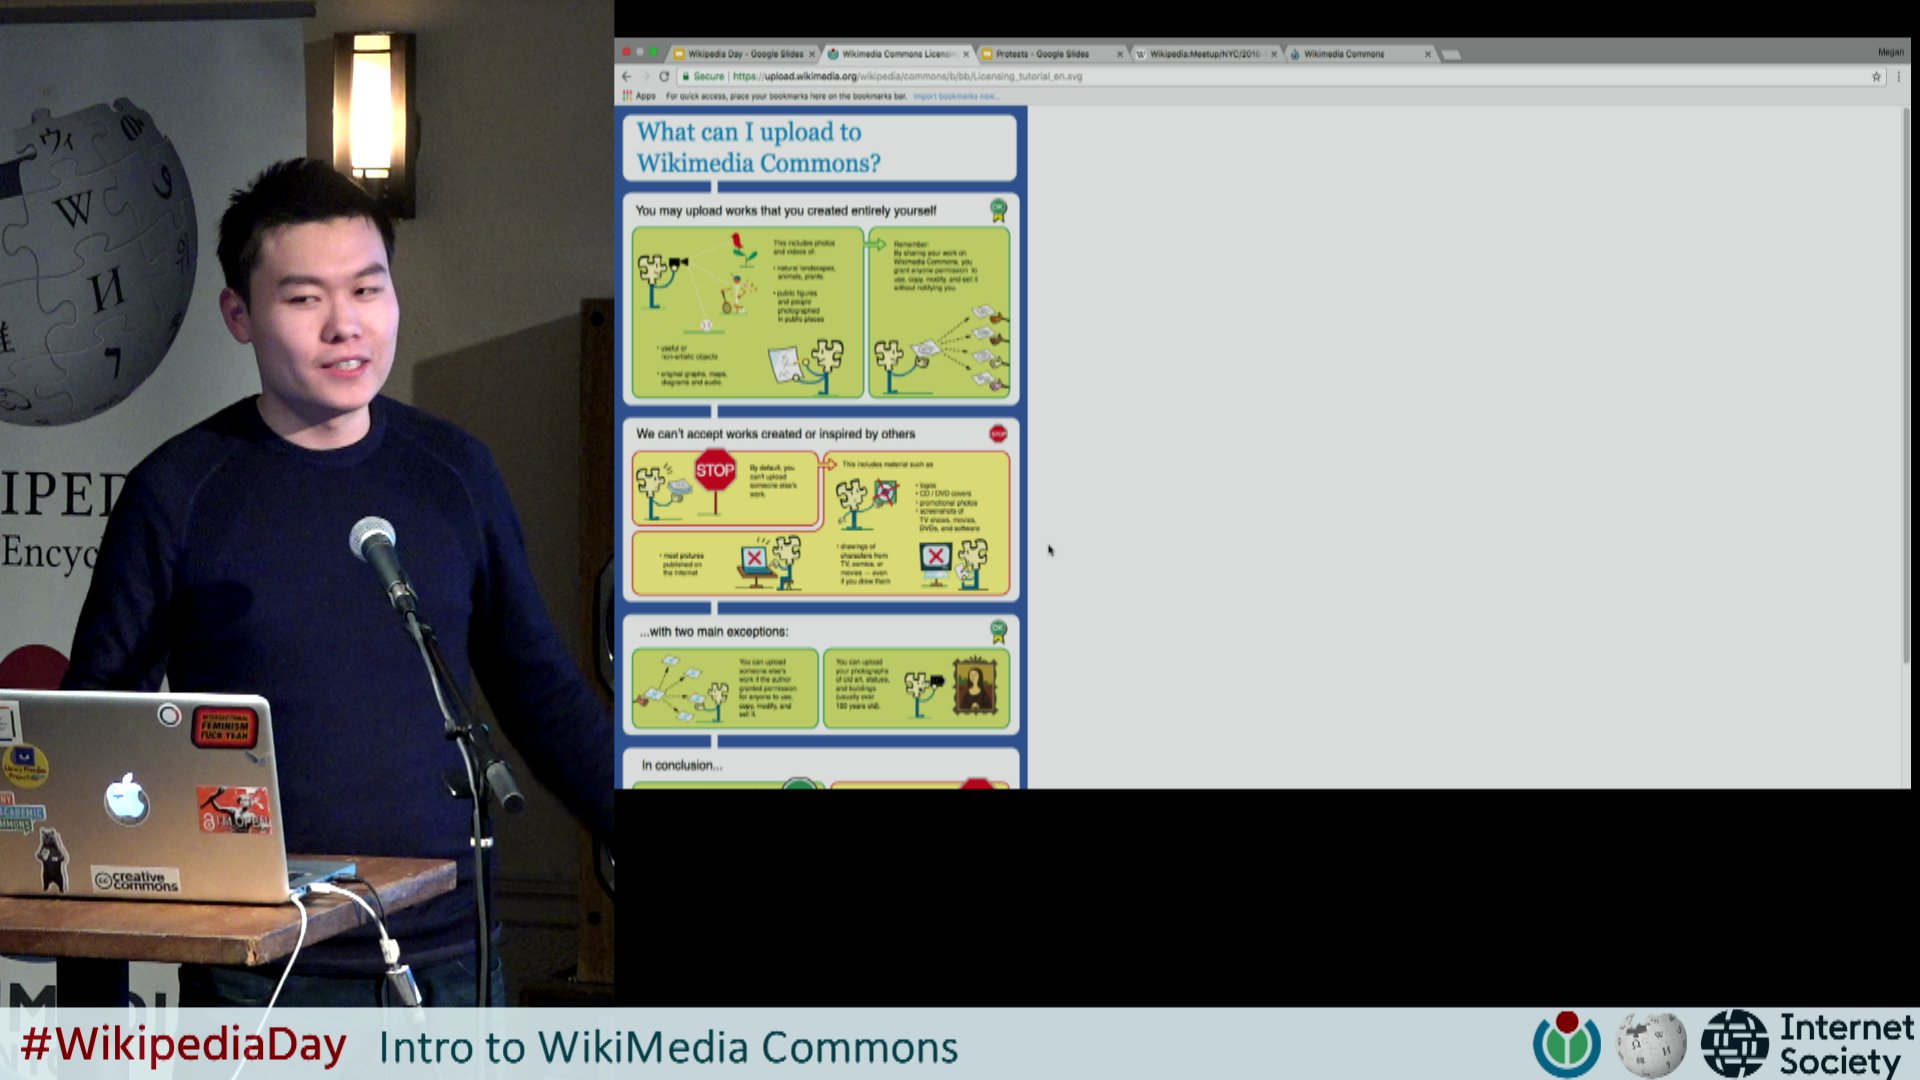Close the Wikipedia:Meetup/NYC tab
1920x1080 pixels.
point(1274,54)
